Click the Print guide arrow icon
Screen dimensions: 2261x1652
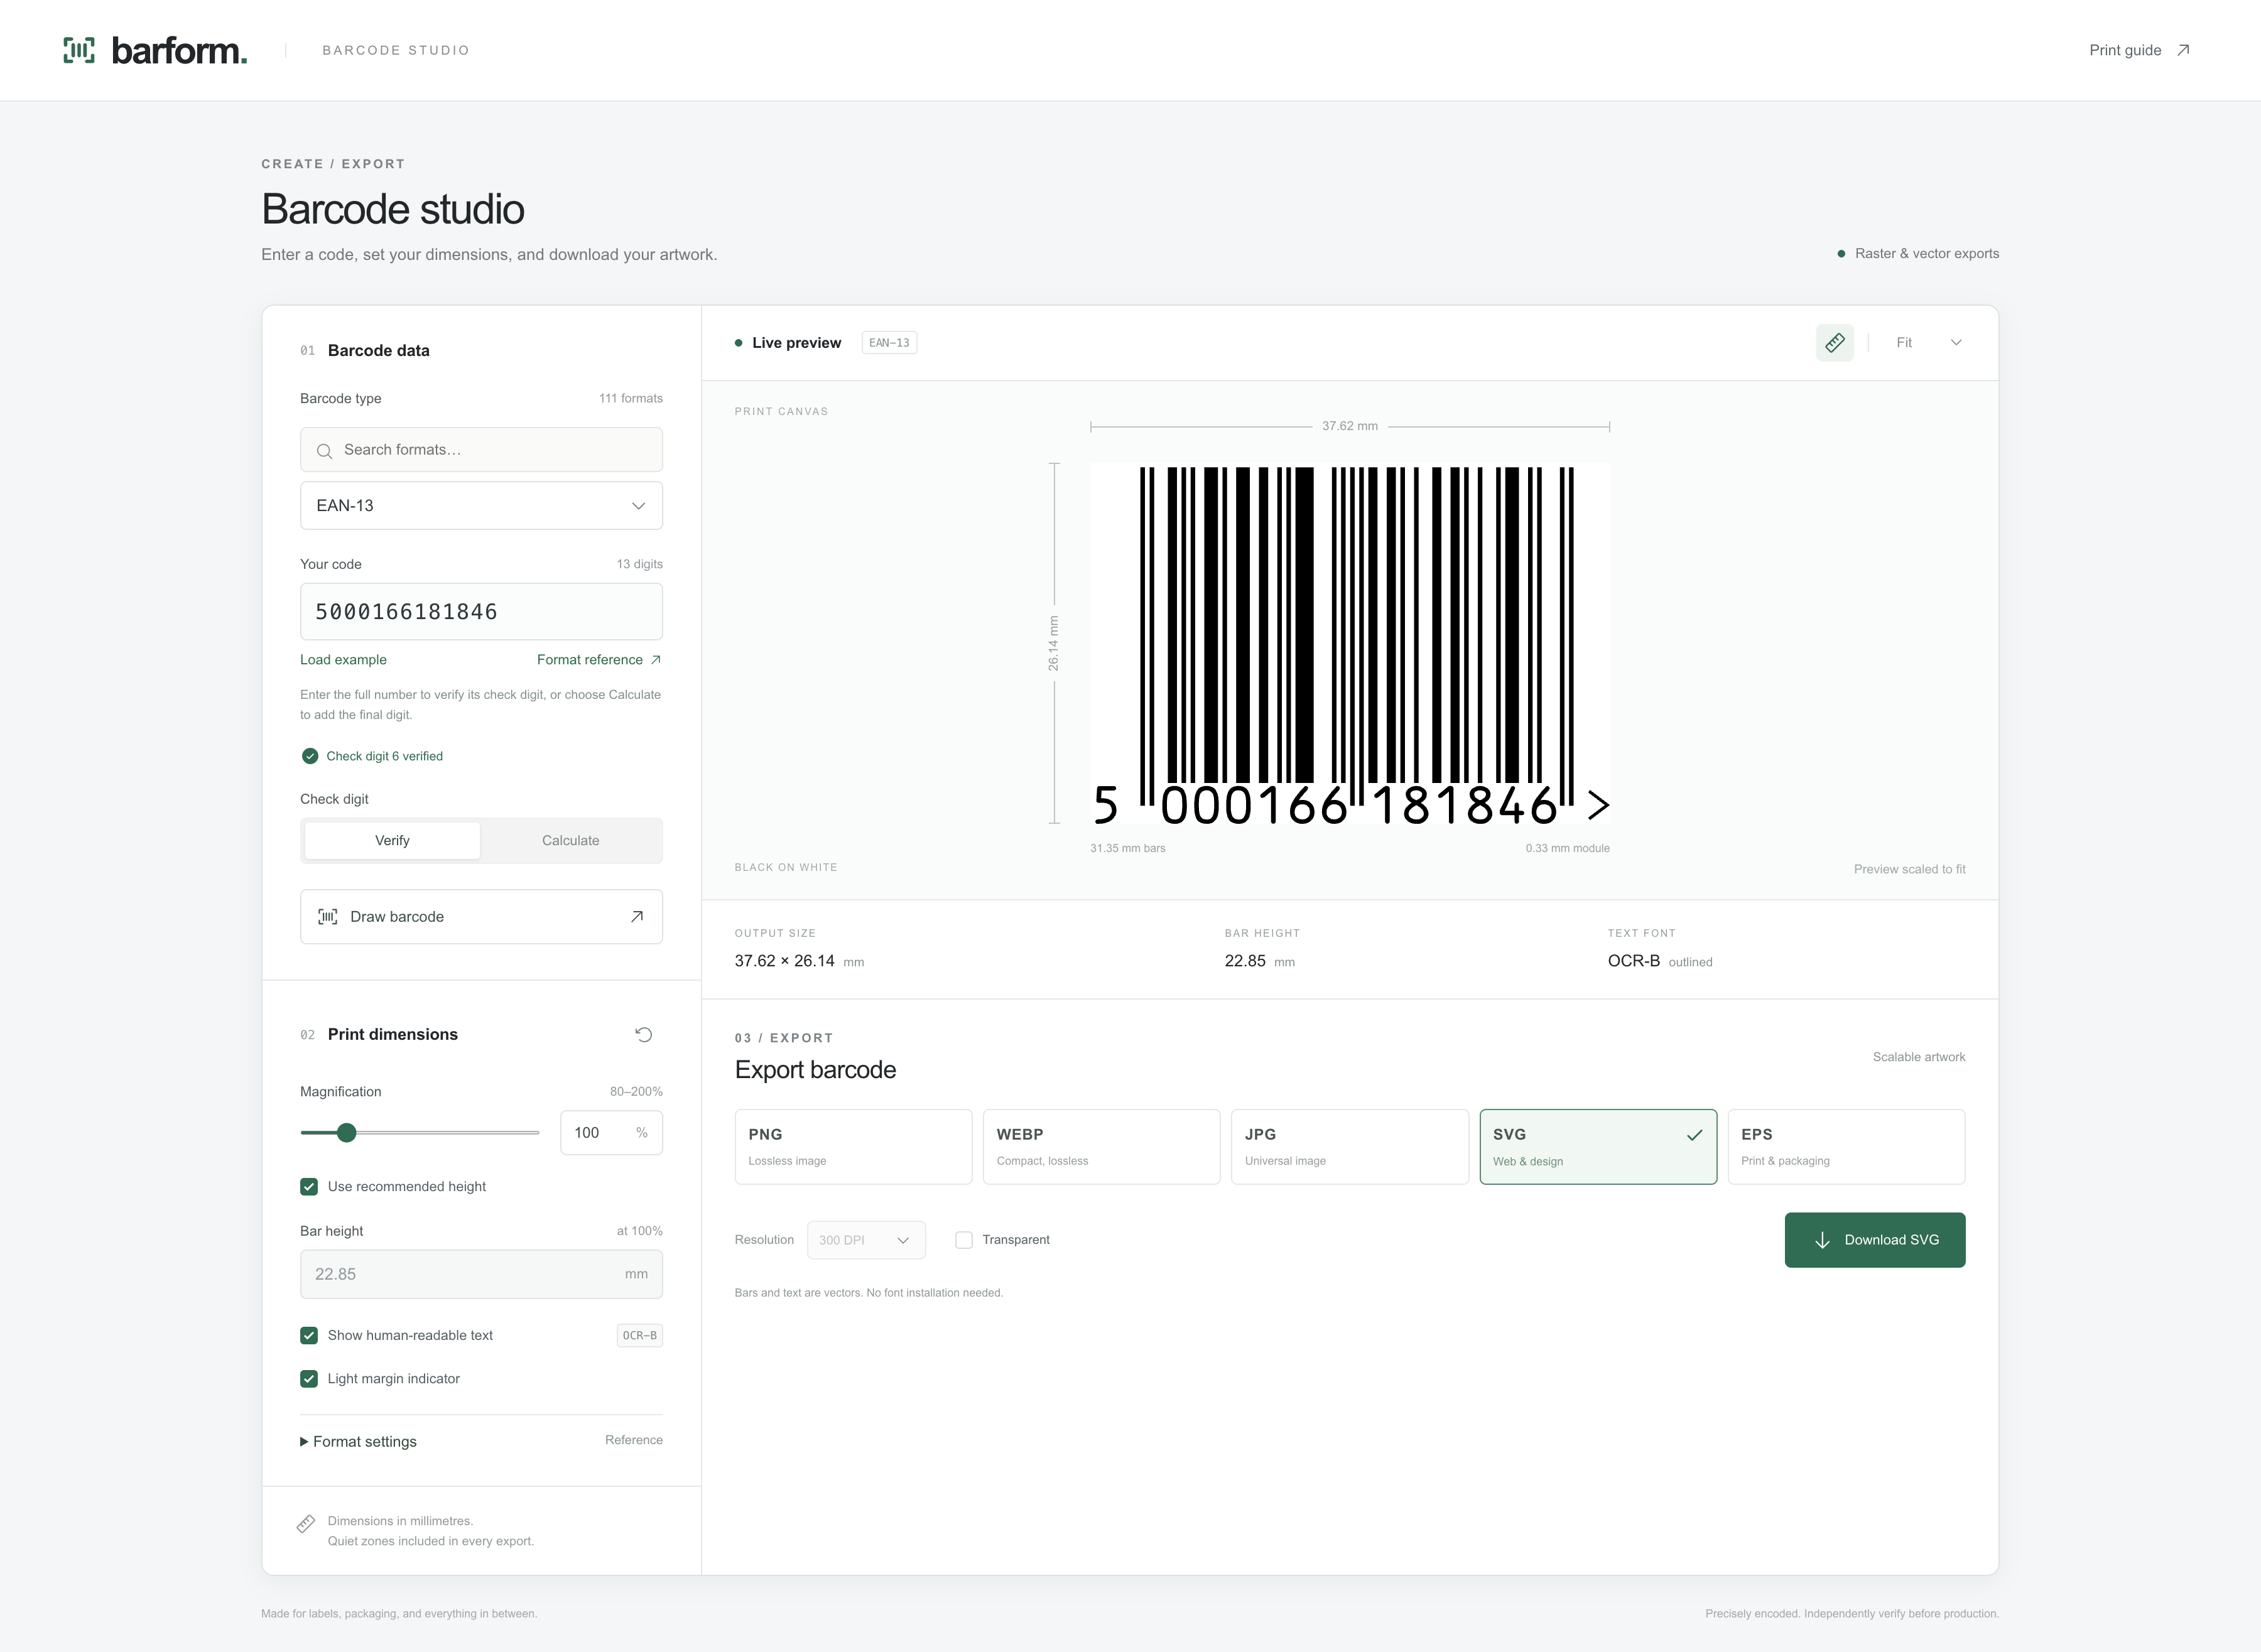point(2183,50)
